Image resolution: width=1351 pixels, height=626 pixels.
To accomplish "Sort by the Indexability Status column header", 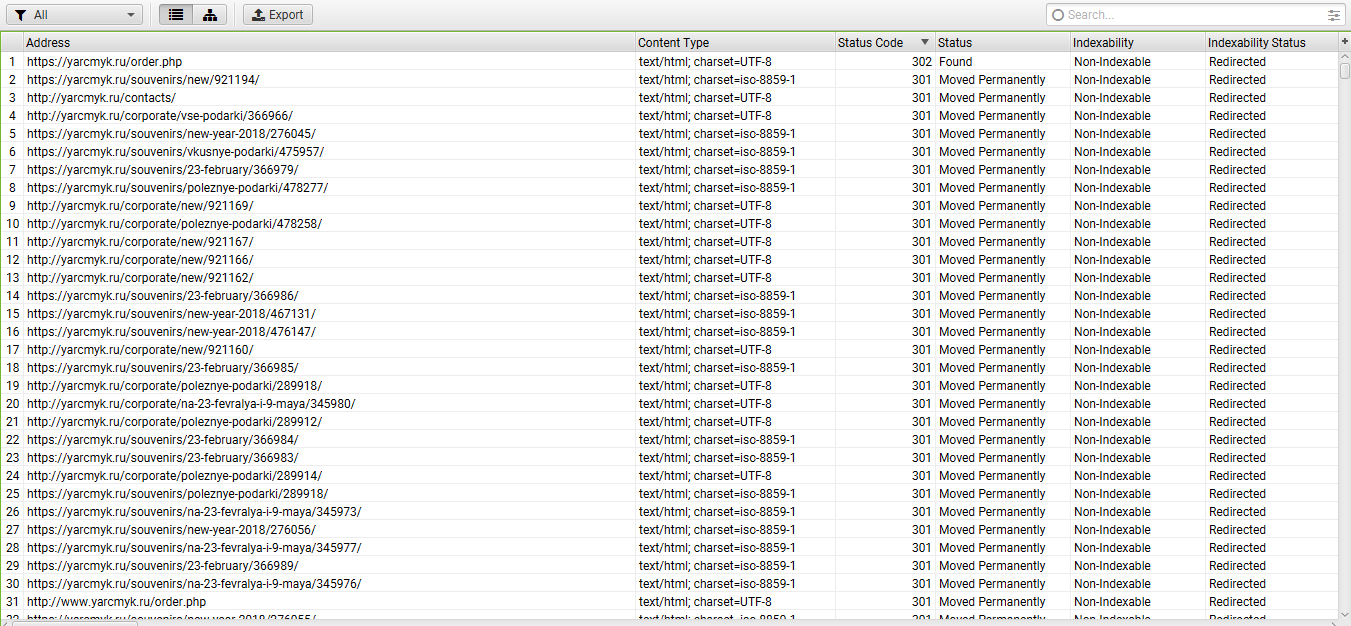I will 1271,43.
